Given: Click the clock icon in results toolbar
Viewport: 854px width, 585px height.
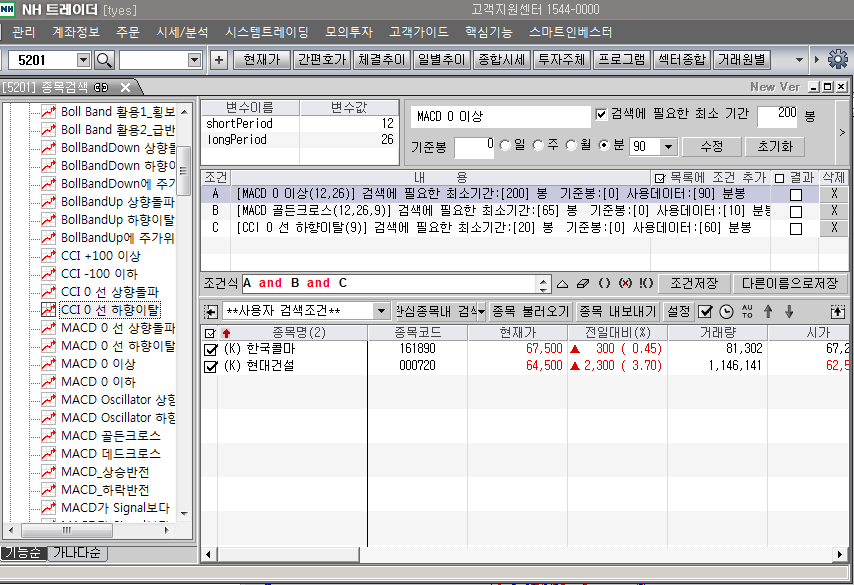Looking at the screenshot, I should 726,311.
